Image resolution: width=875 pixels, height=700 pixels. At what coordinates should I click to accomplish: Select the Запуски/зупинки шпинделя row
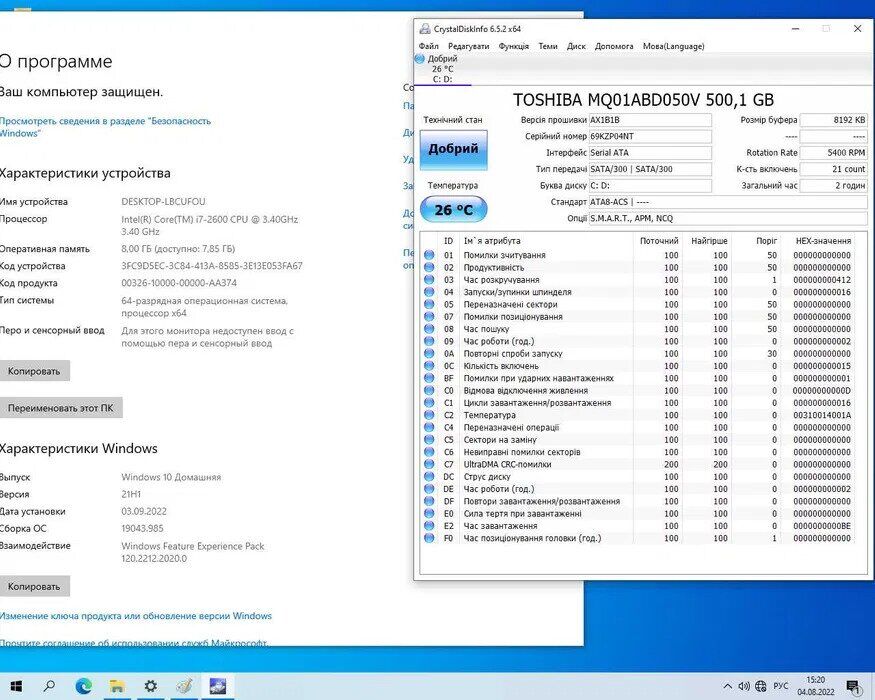pos(638,292)
